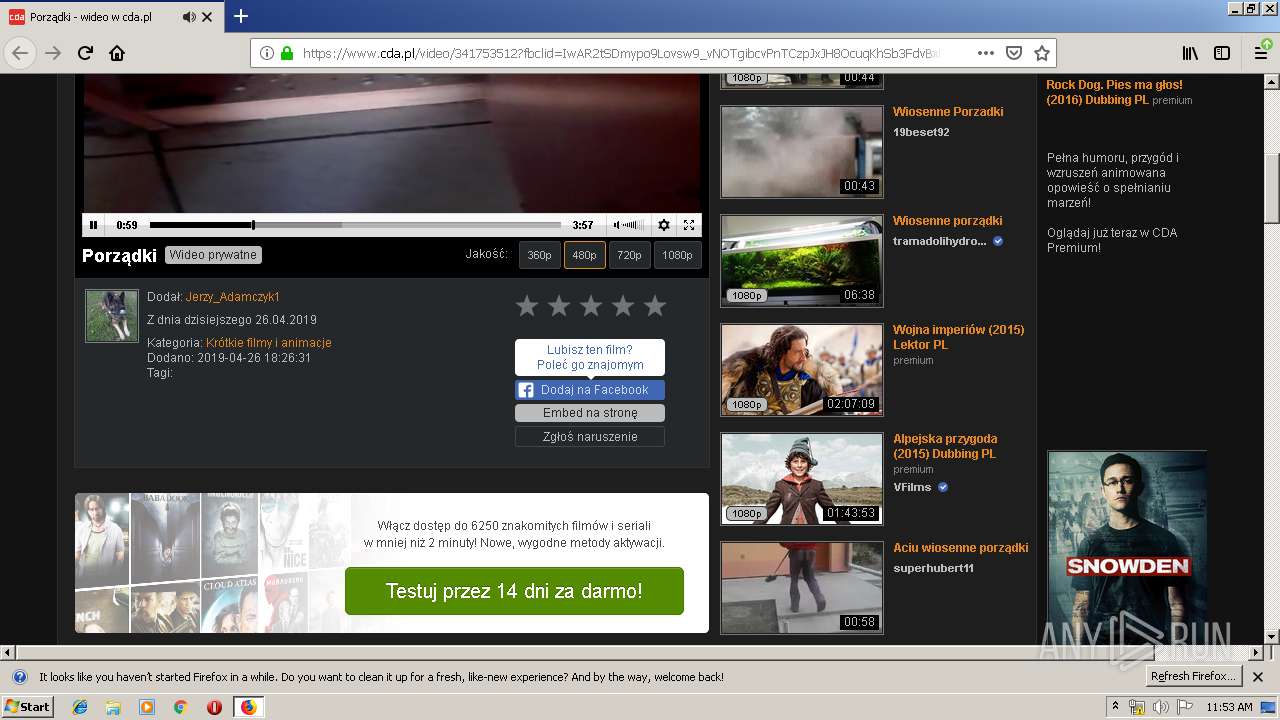The height and width of the screenshot is (720, 1280).
Task: Rate the video two stars
Action: (x=559, y=306)
